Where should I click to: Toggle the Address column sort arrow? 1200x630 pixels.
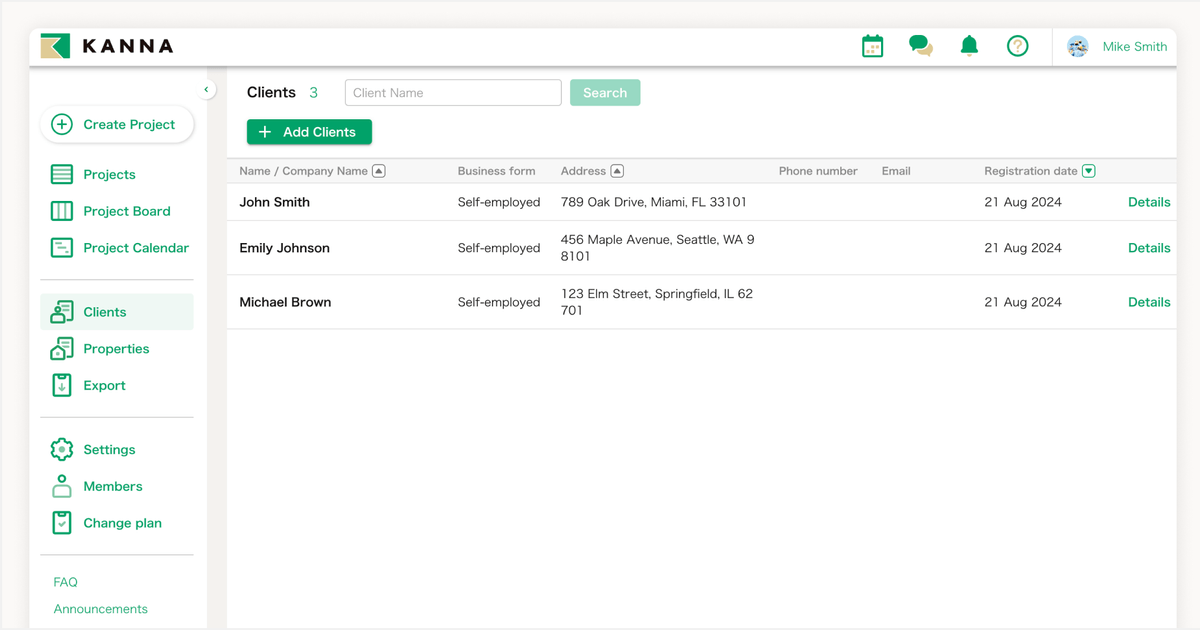(x=615, y=170)
